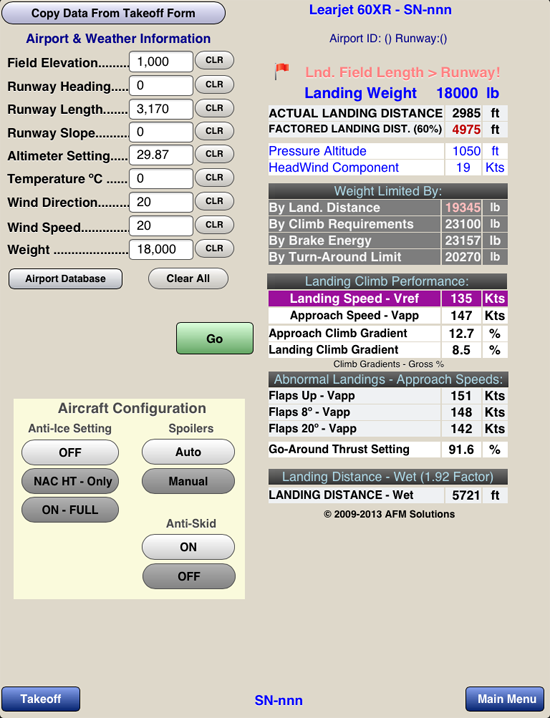
Task: Focus the Wind Direction input field
Action: point(161,202)
